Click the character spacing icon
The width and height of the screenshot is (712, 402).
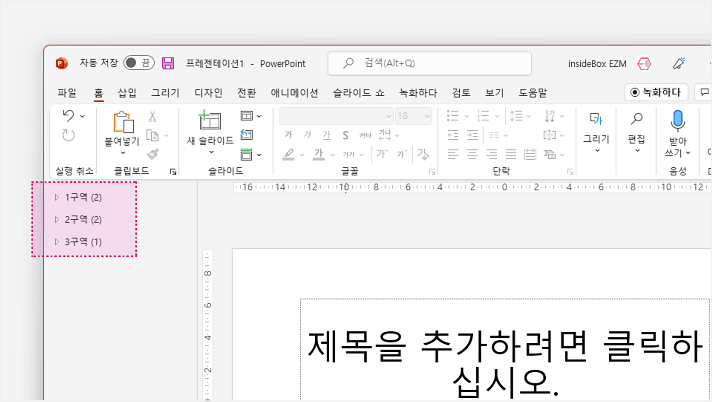coord(385,135)
